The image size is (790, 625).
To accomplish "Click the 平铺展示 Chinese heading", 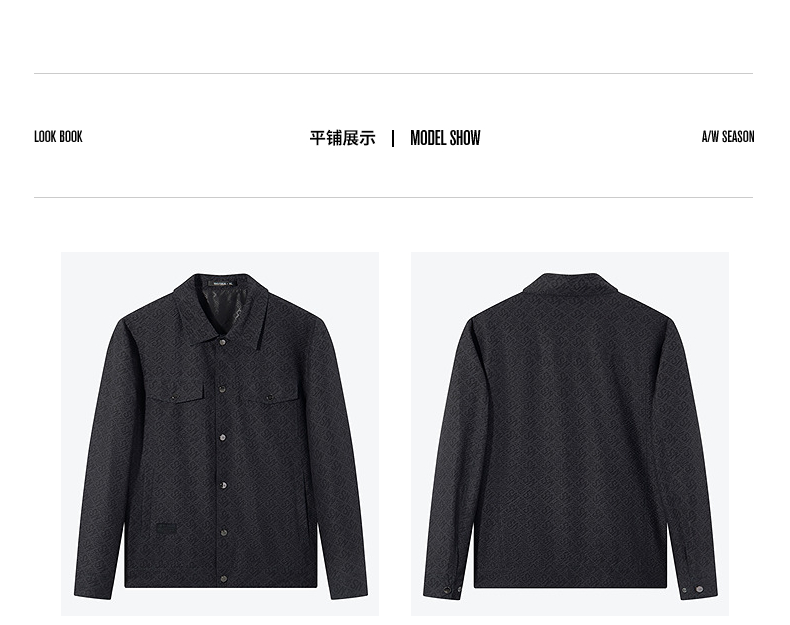I will point(342,138).
